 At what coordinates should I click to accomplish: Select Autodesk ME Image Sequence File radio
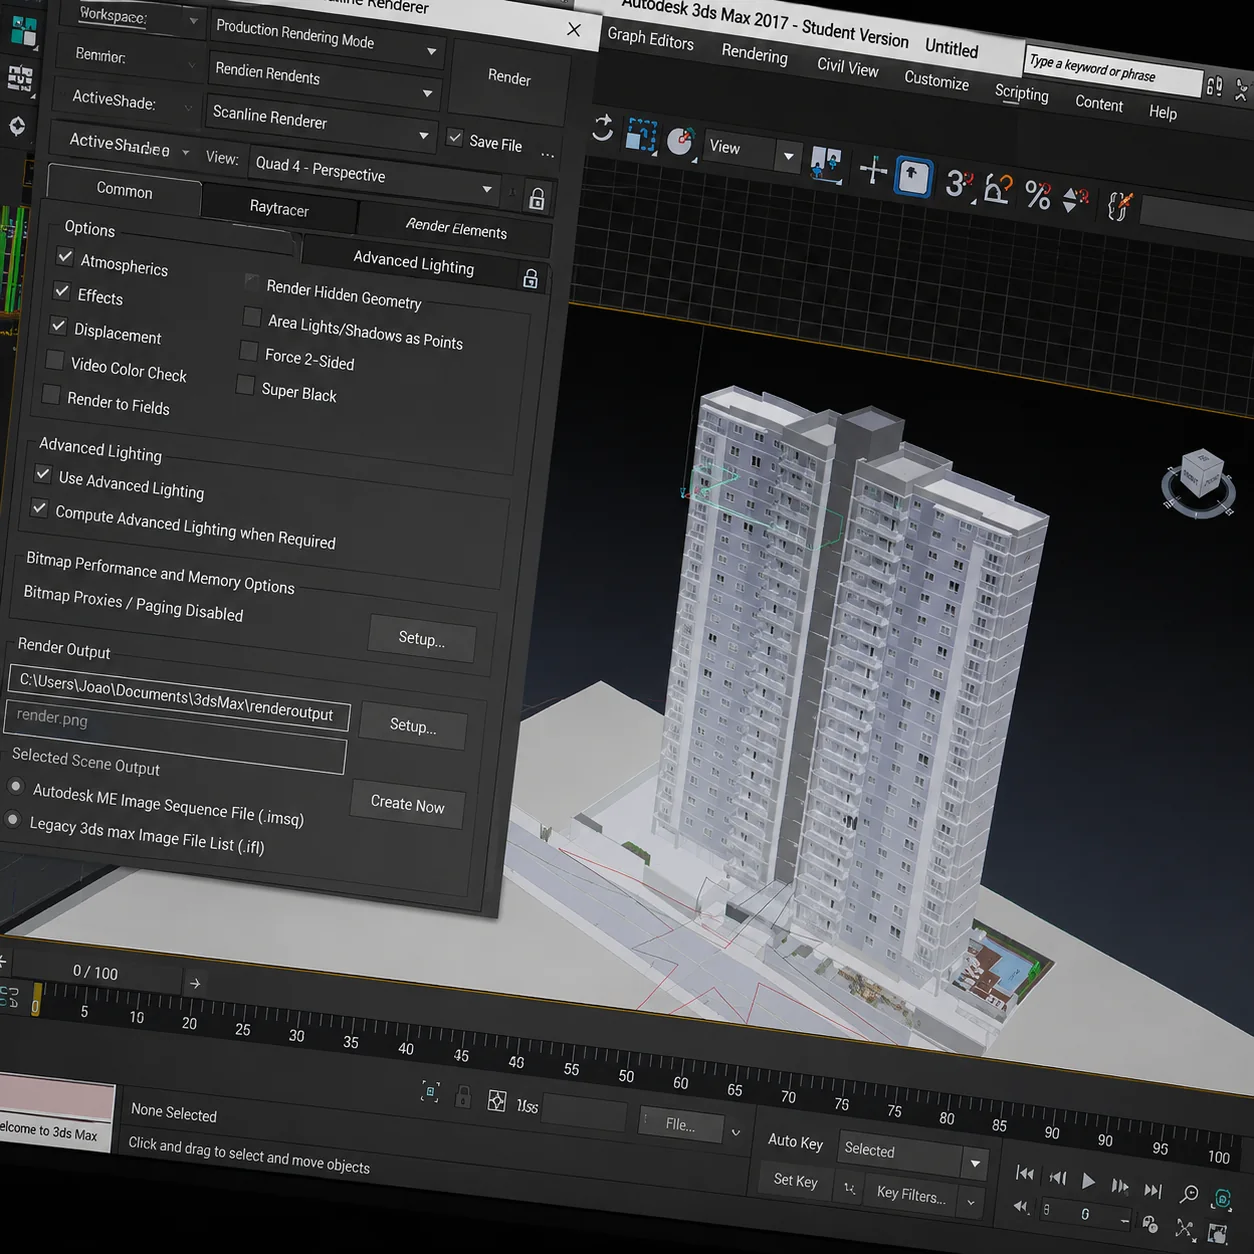(x=15, y=787)
